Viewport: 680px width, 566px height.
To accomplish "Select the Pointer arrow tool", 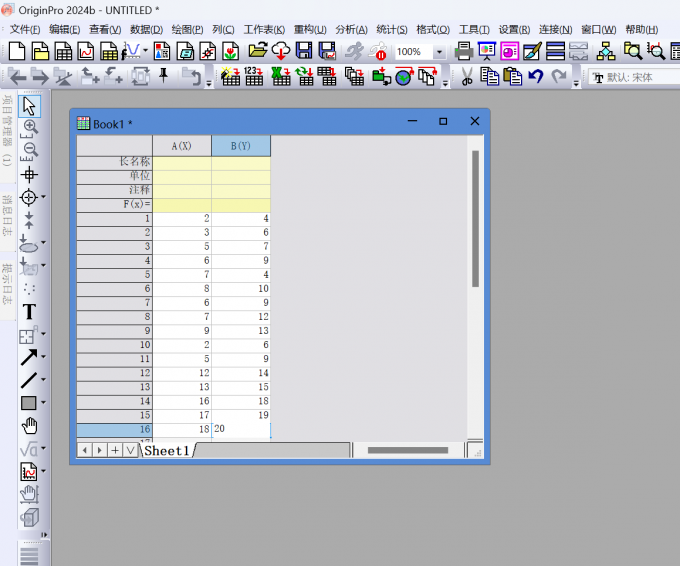I will point(29,106).
